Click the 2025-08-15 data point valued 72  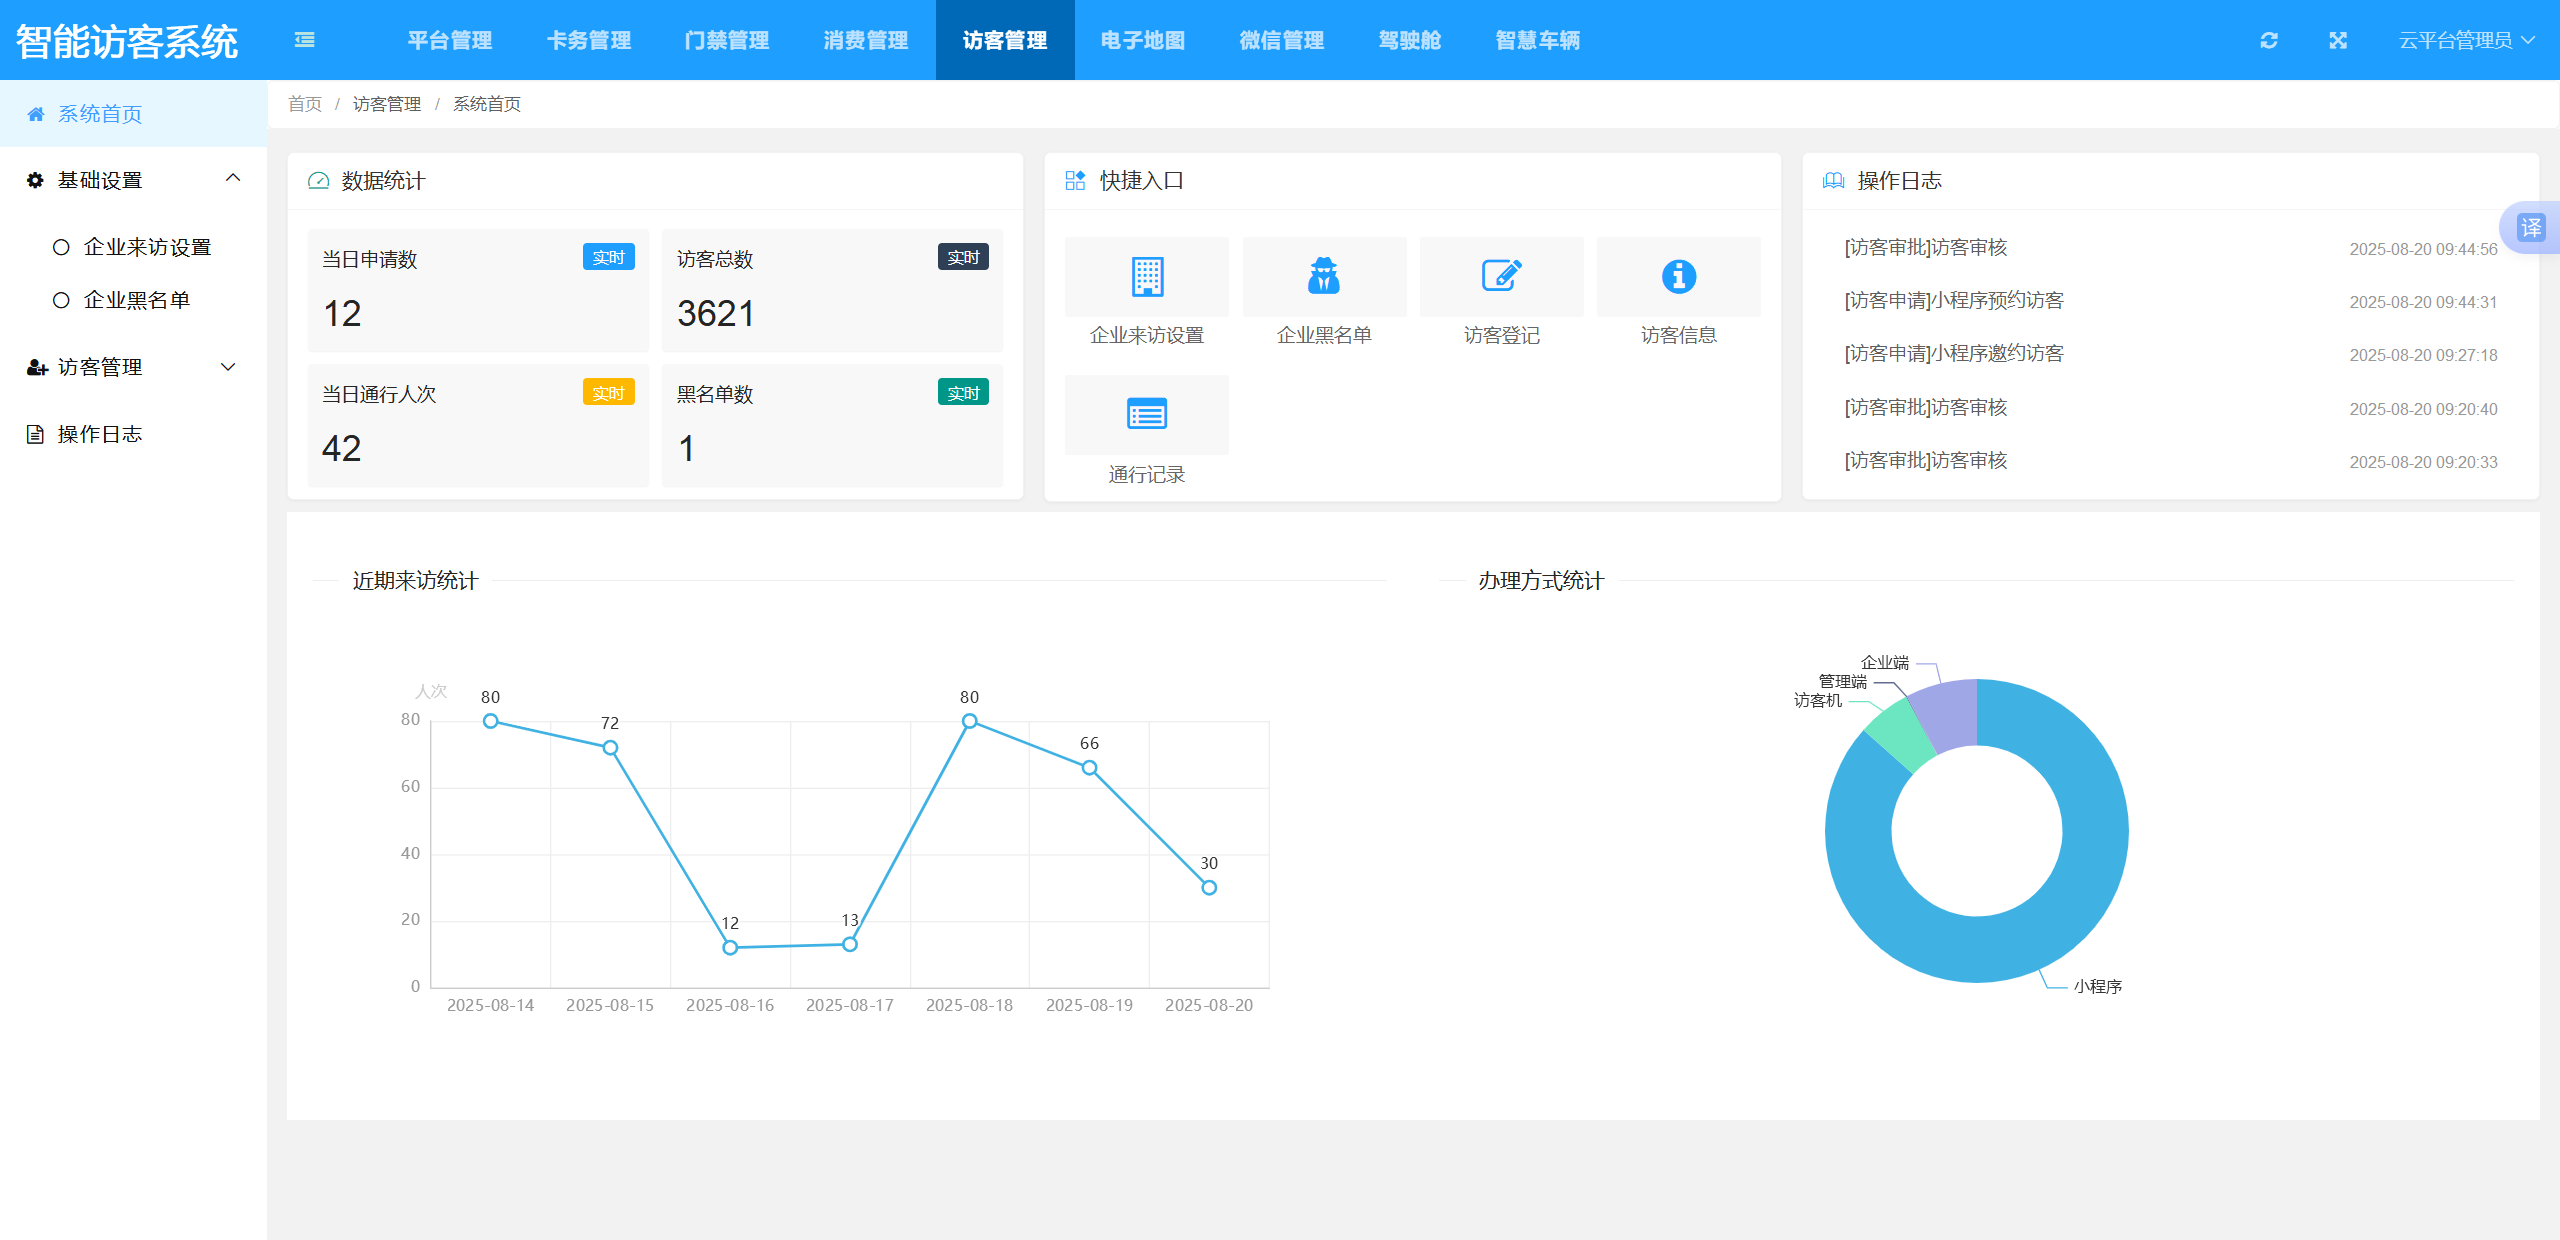(x=610, y=748)
